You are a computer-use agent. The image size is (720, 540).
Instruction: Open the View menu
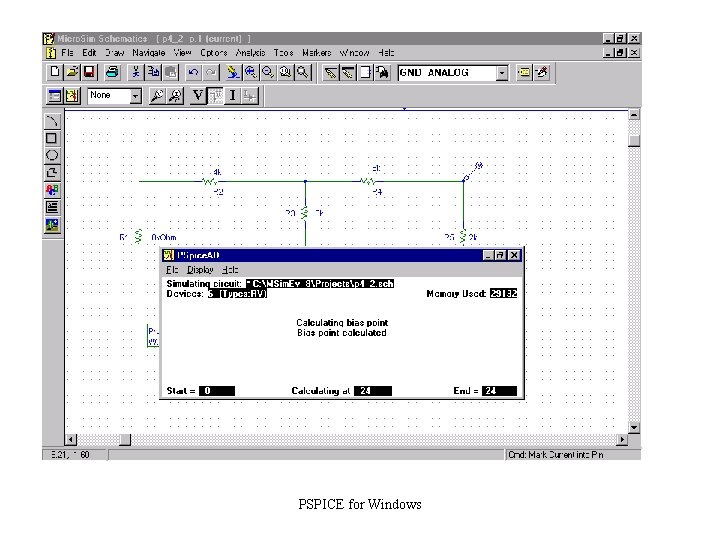click(x=182, y=52)
